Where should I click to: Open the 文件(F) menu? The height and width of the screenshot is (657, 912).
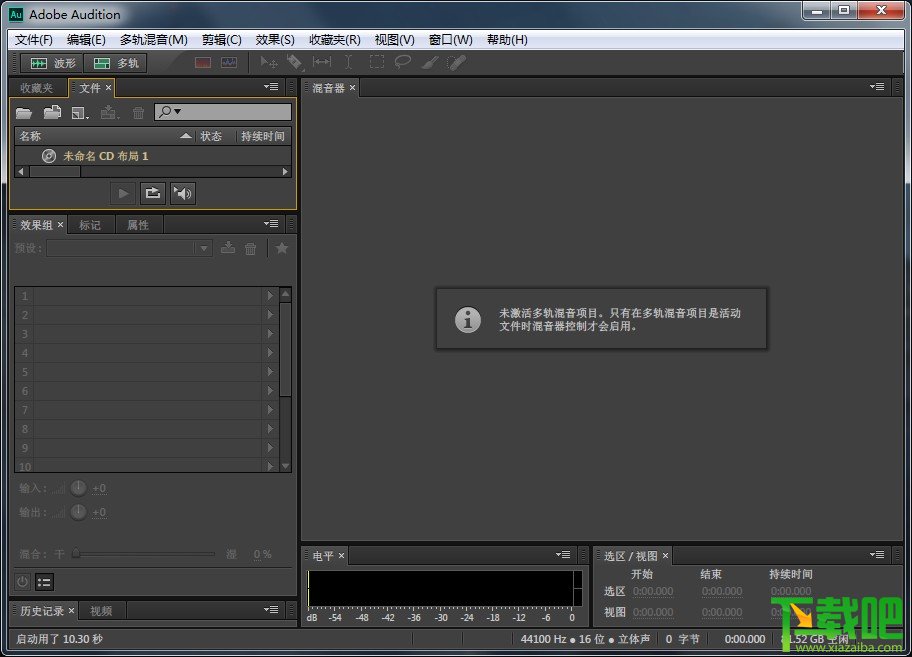[34, 40]
